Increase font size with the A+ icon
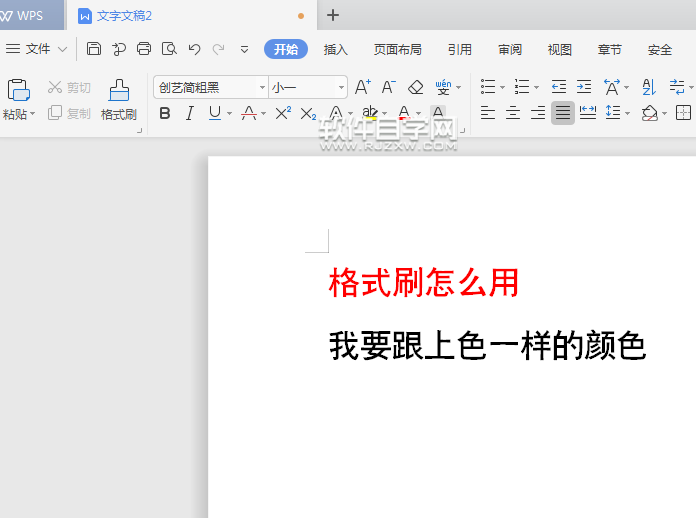 [x=363, y=87]
